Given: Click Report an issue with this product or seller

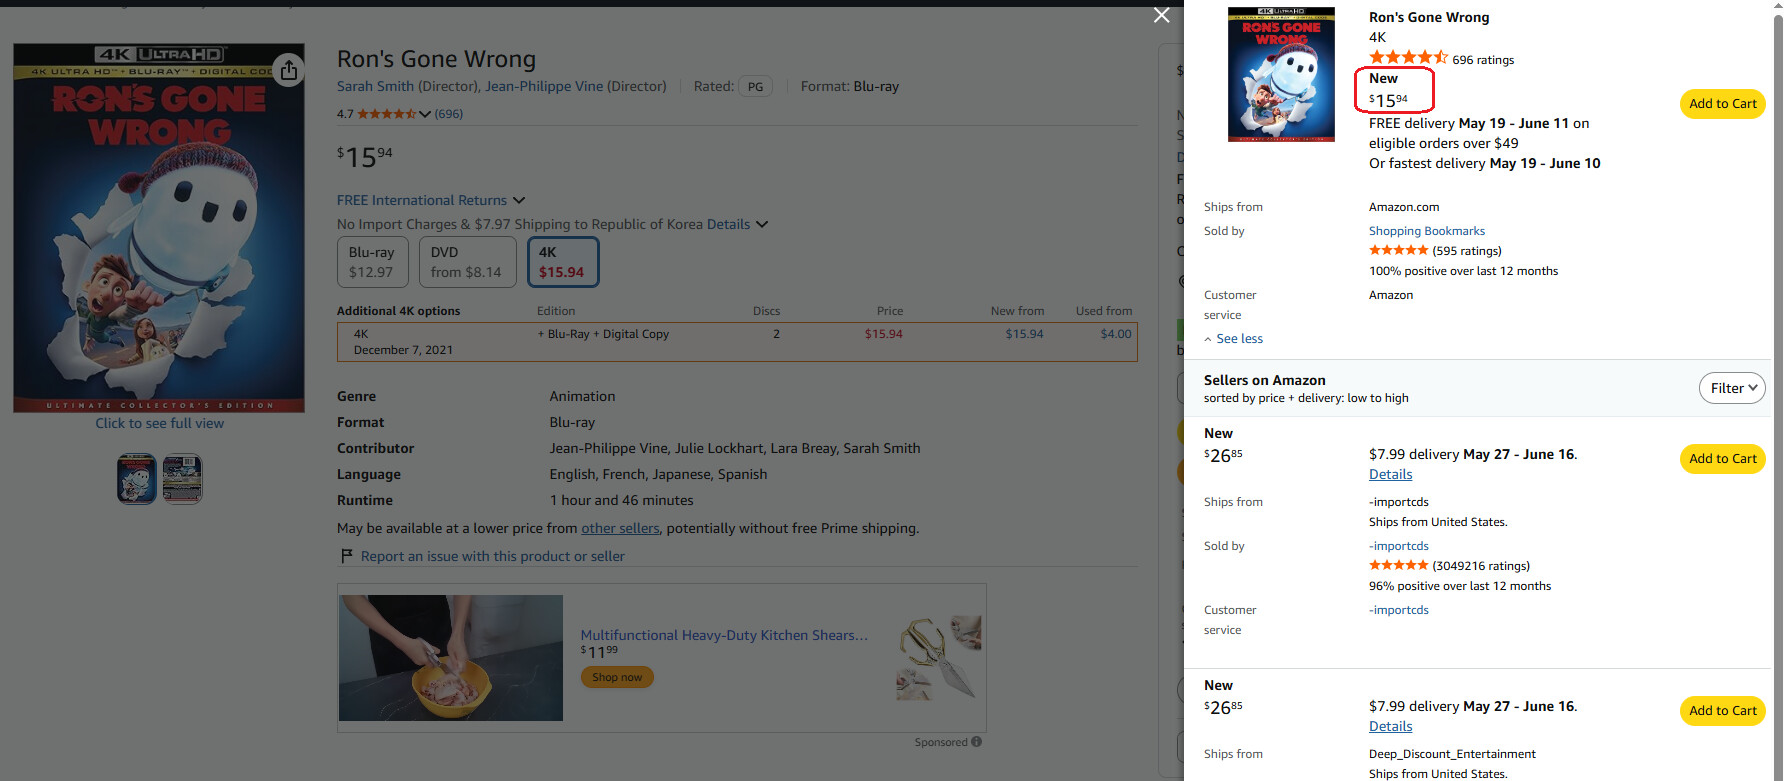Looking at the screenshot, I should 493,556.
